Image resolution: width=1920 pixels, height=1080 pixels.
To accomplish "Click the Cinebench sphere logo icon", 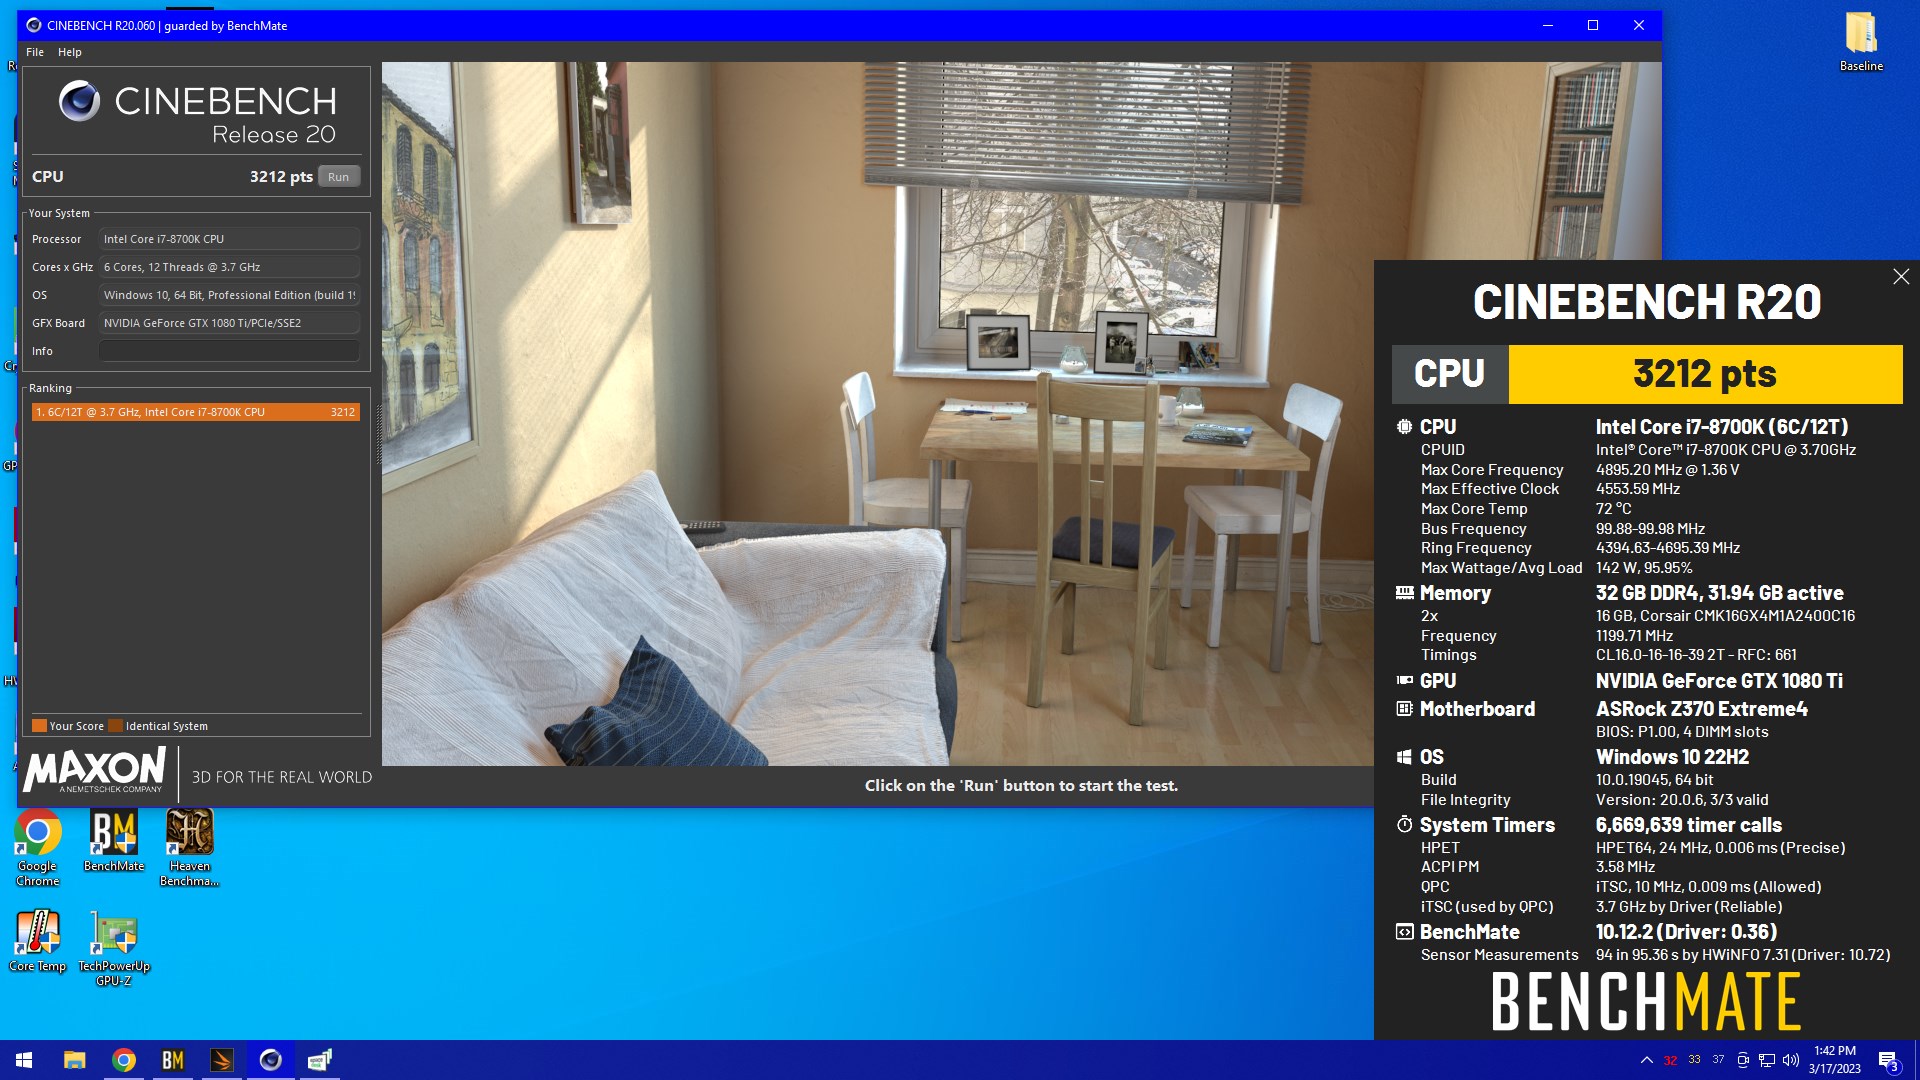I will point(79,101).
